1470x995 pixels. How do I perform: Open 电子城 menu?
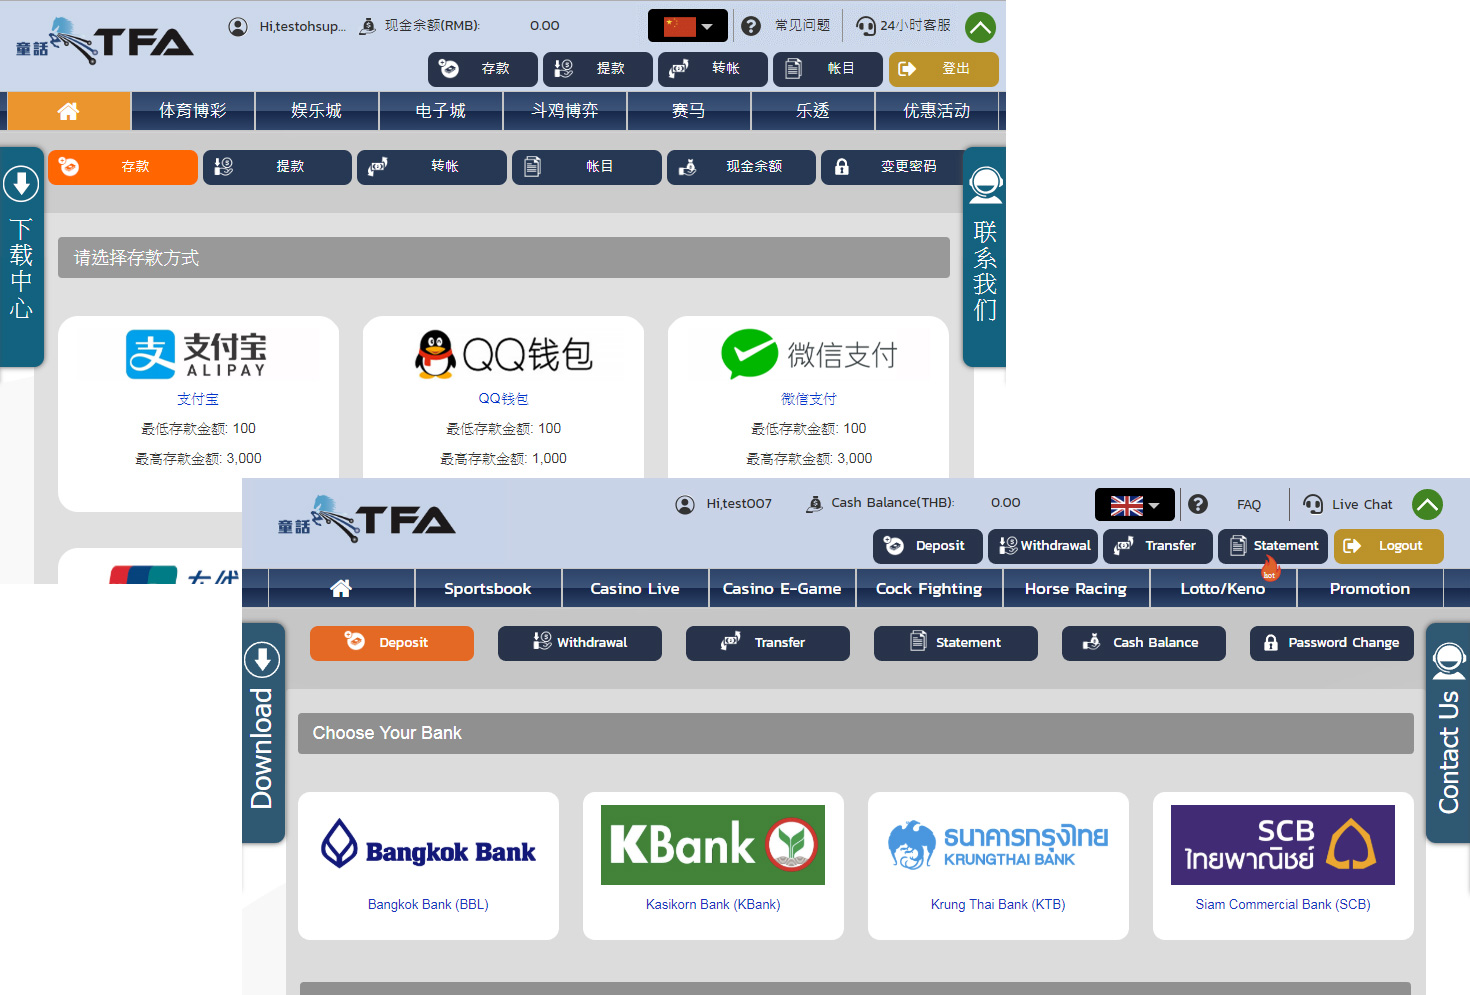click(x=441, y=111)
